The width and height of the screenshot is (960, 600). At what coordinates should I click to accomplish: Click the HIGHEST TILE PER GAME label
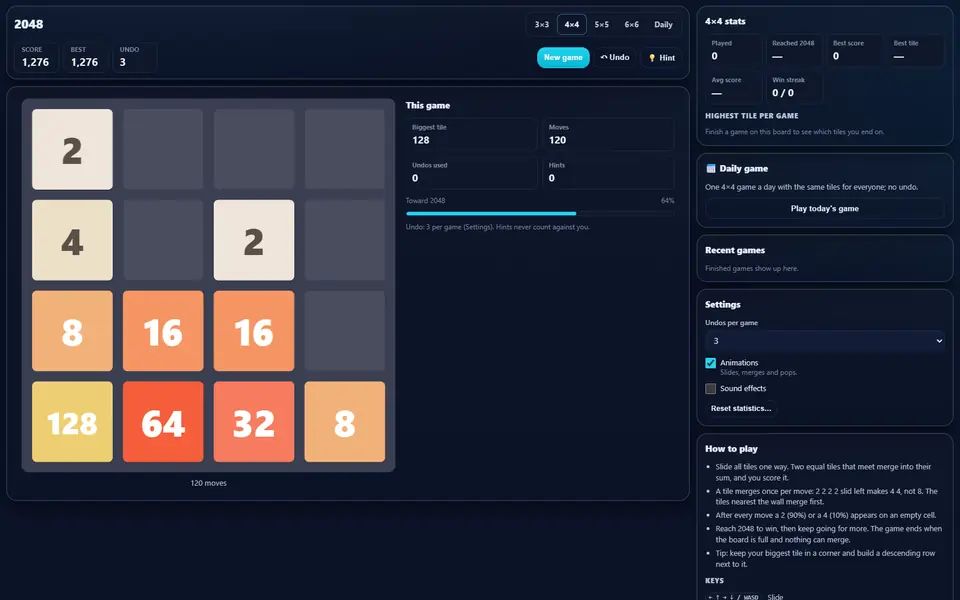coord(751,116)
